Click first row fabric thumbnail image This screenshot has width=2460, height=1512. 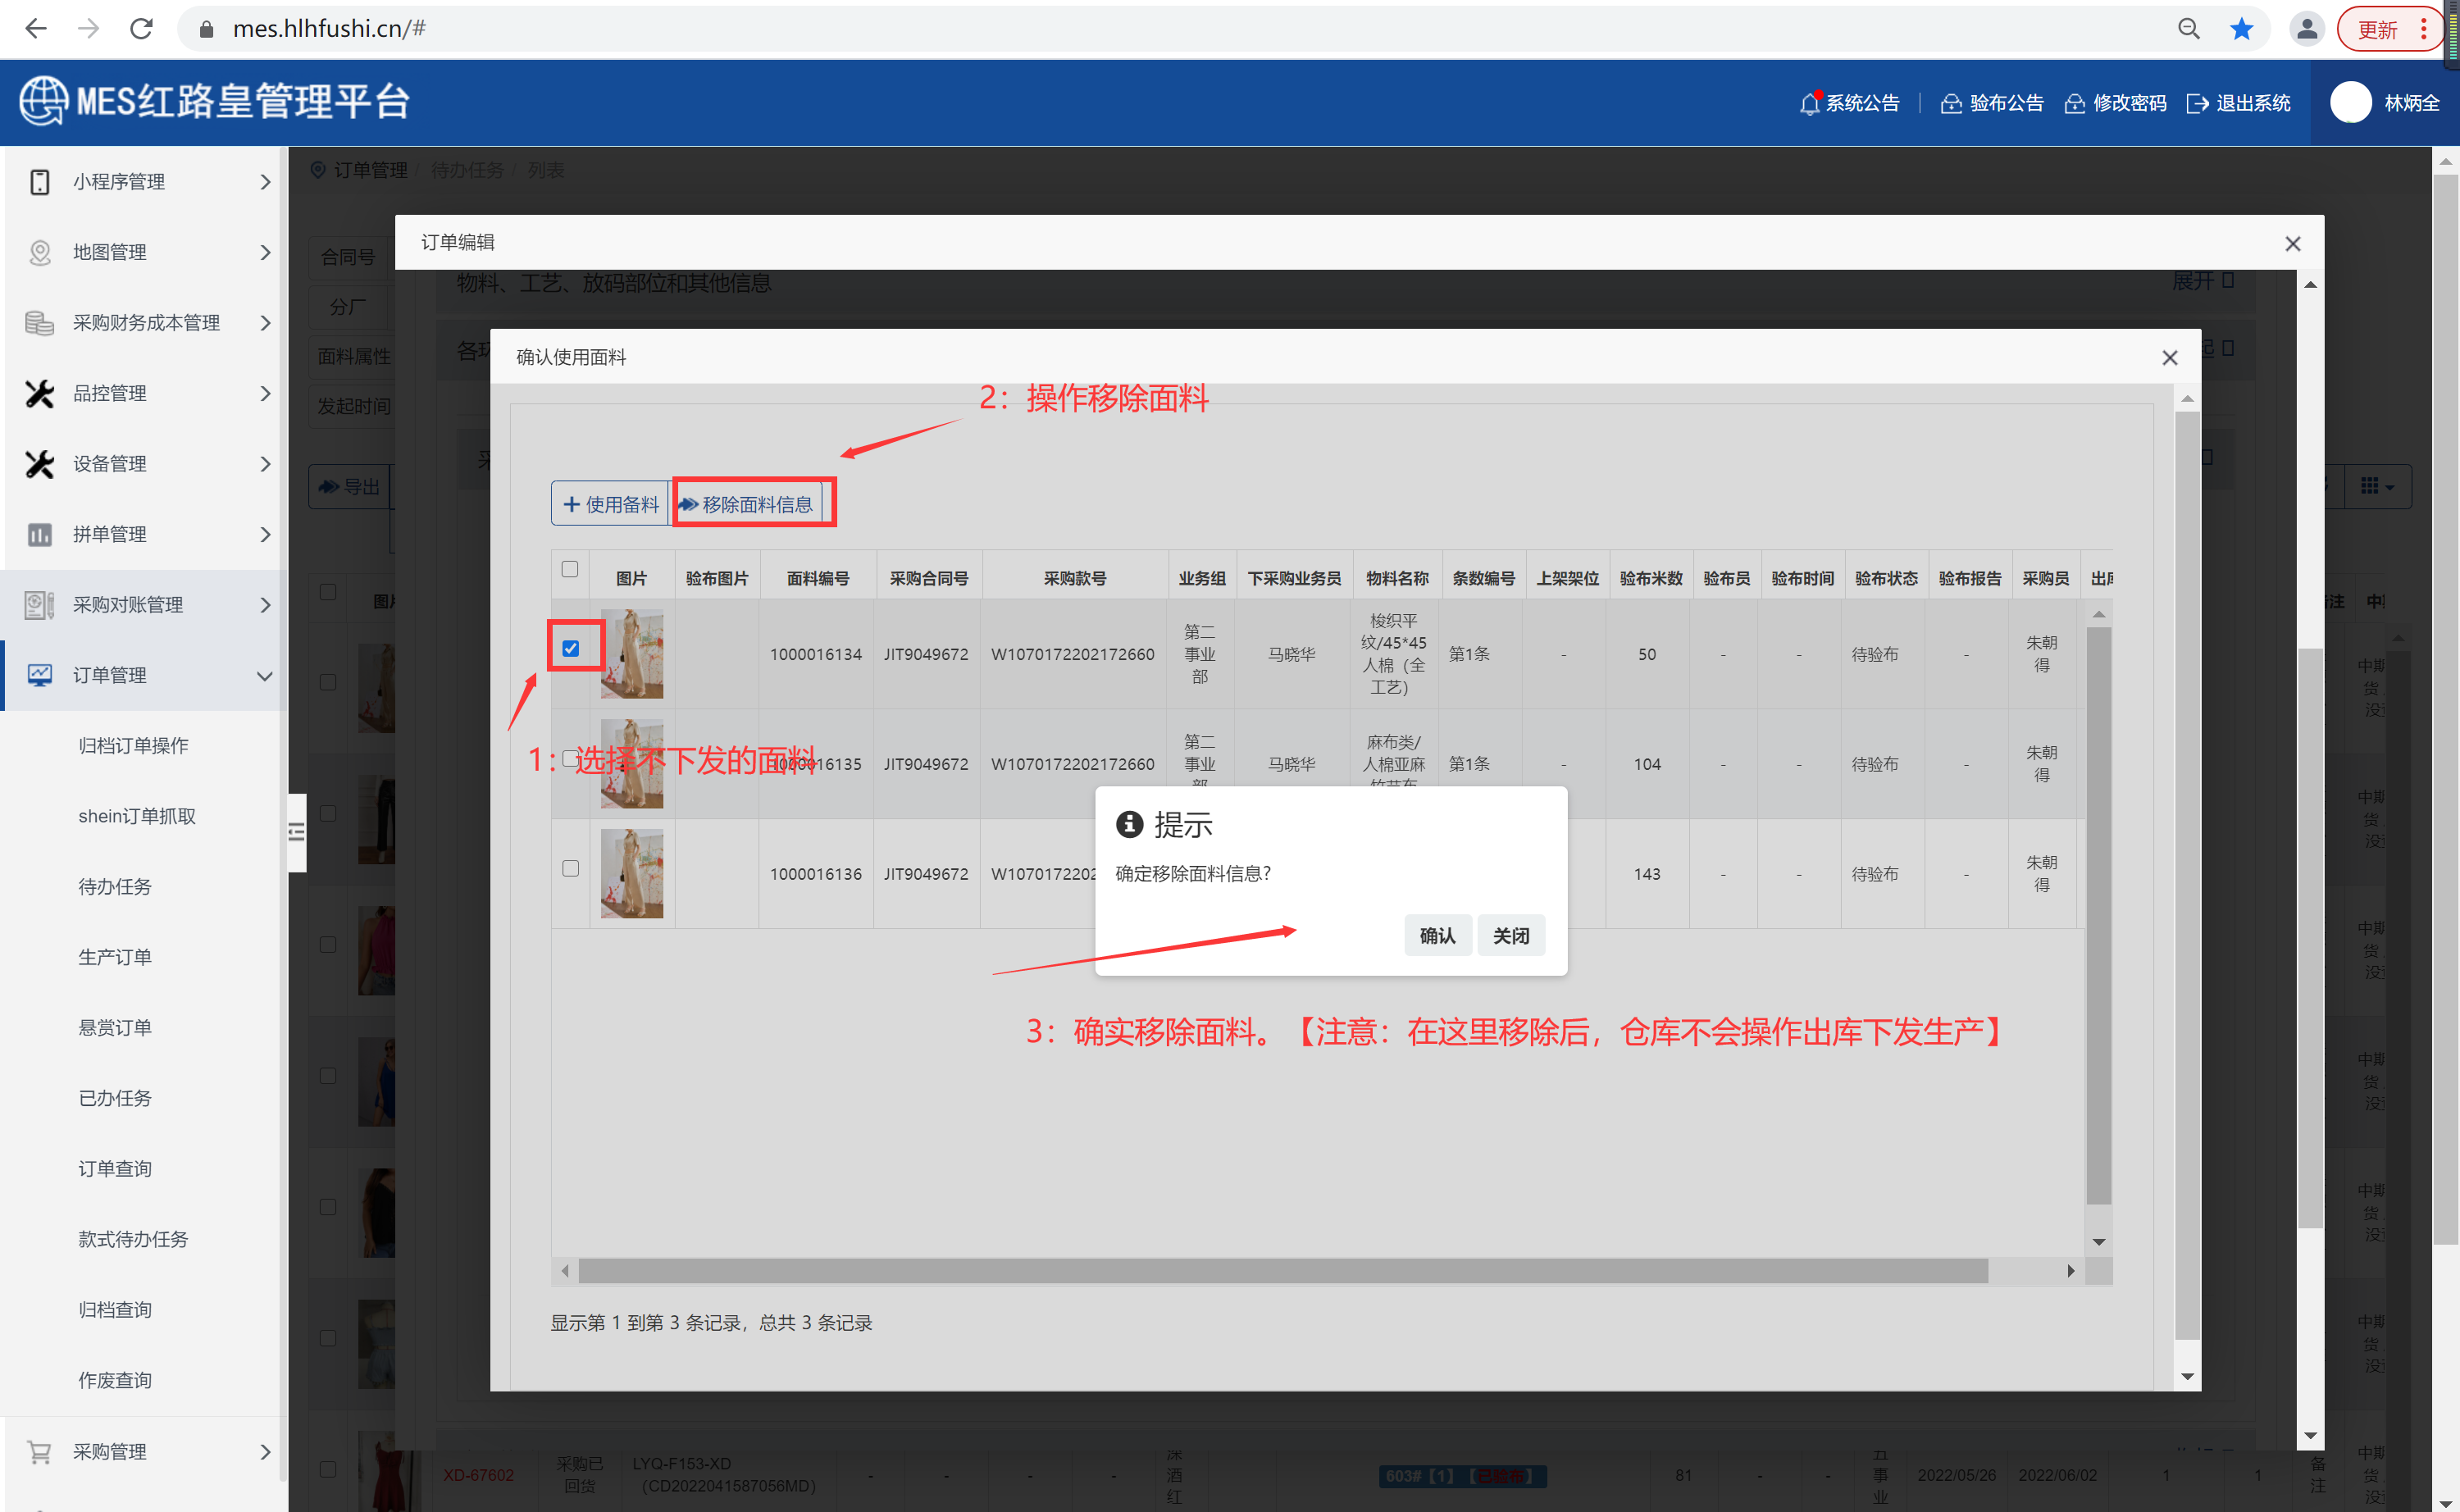coord(632,654)
